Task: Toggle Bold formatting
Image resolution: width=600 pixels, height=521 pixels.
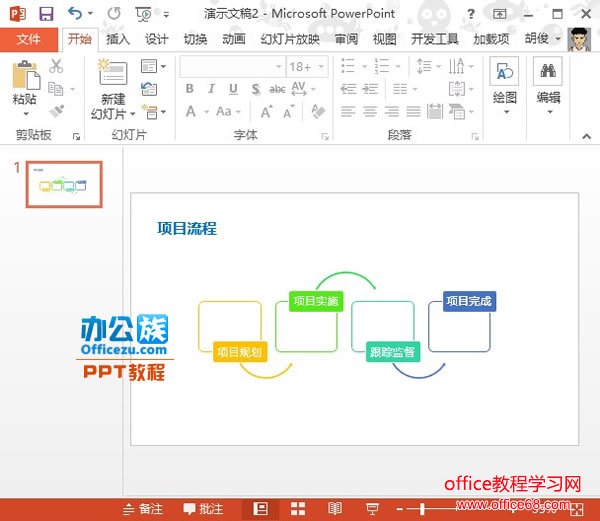Action: pyautogui.click(x=189, y=89)
